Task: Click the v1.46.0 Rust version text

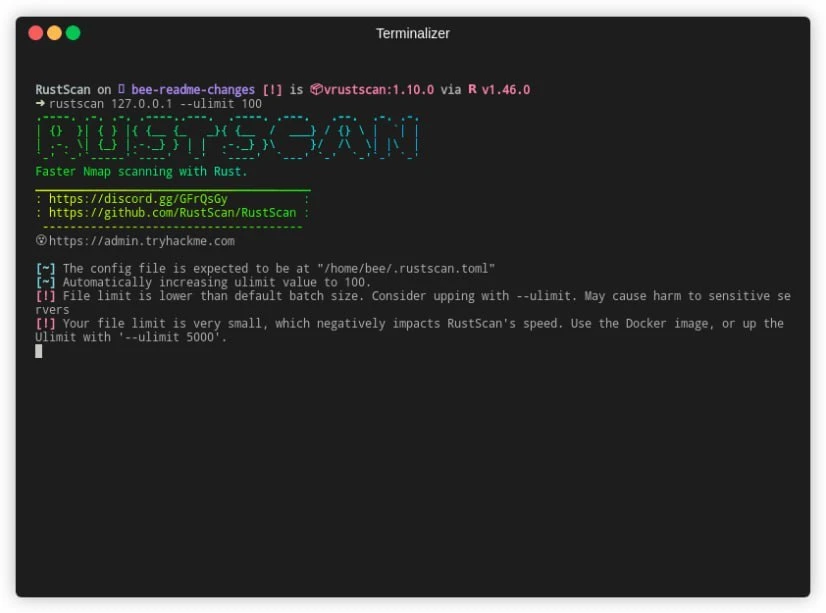Action: (506, 90)
